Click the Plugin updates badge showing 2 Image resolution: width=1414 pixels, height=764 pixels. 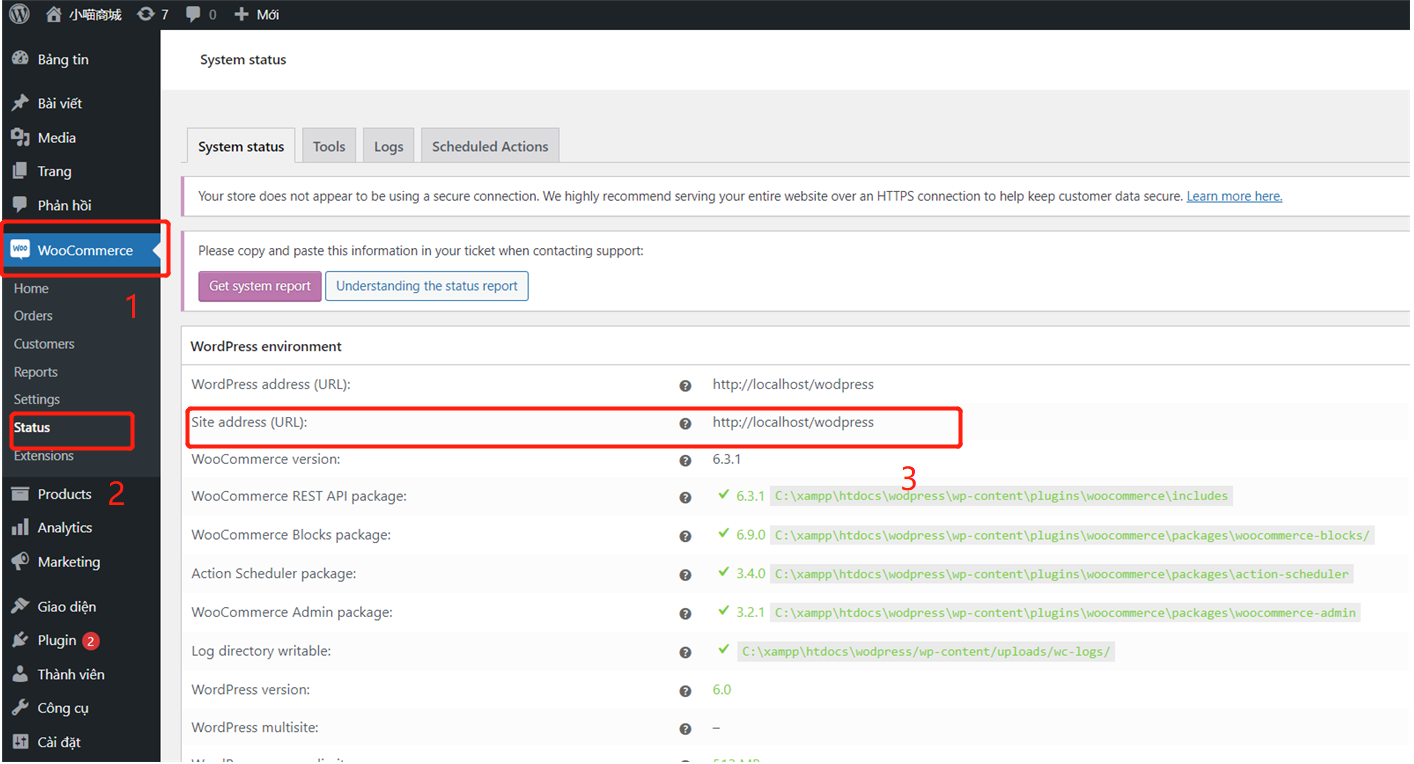click(91, 641)
